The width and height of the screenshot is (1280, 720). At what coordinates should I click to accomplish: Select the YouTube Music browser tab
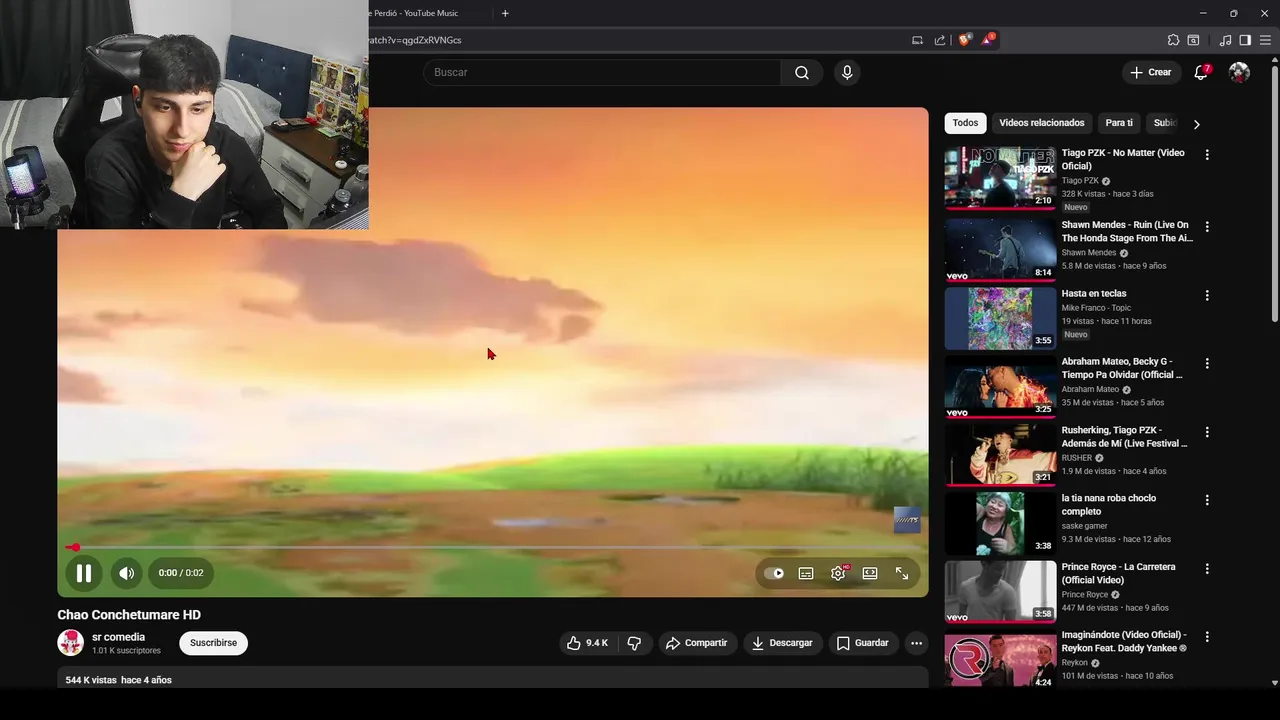pos(414,13)
